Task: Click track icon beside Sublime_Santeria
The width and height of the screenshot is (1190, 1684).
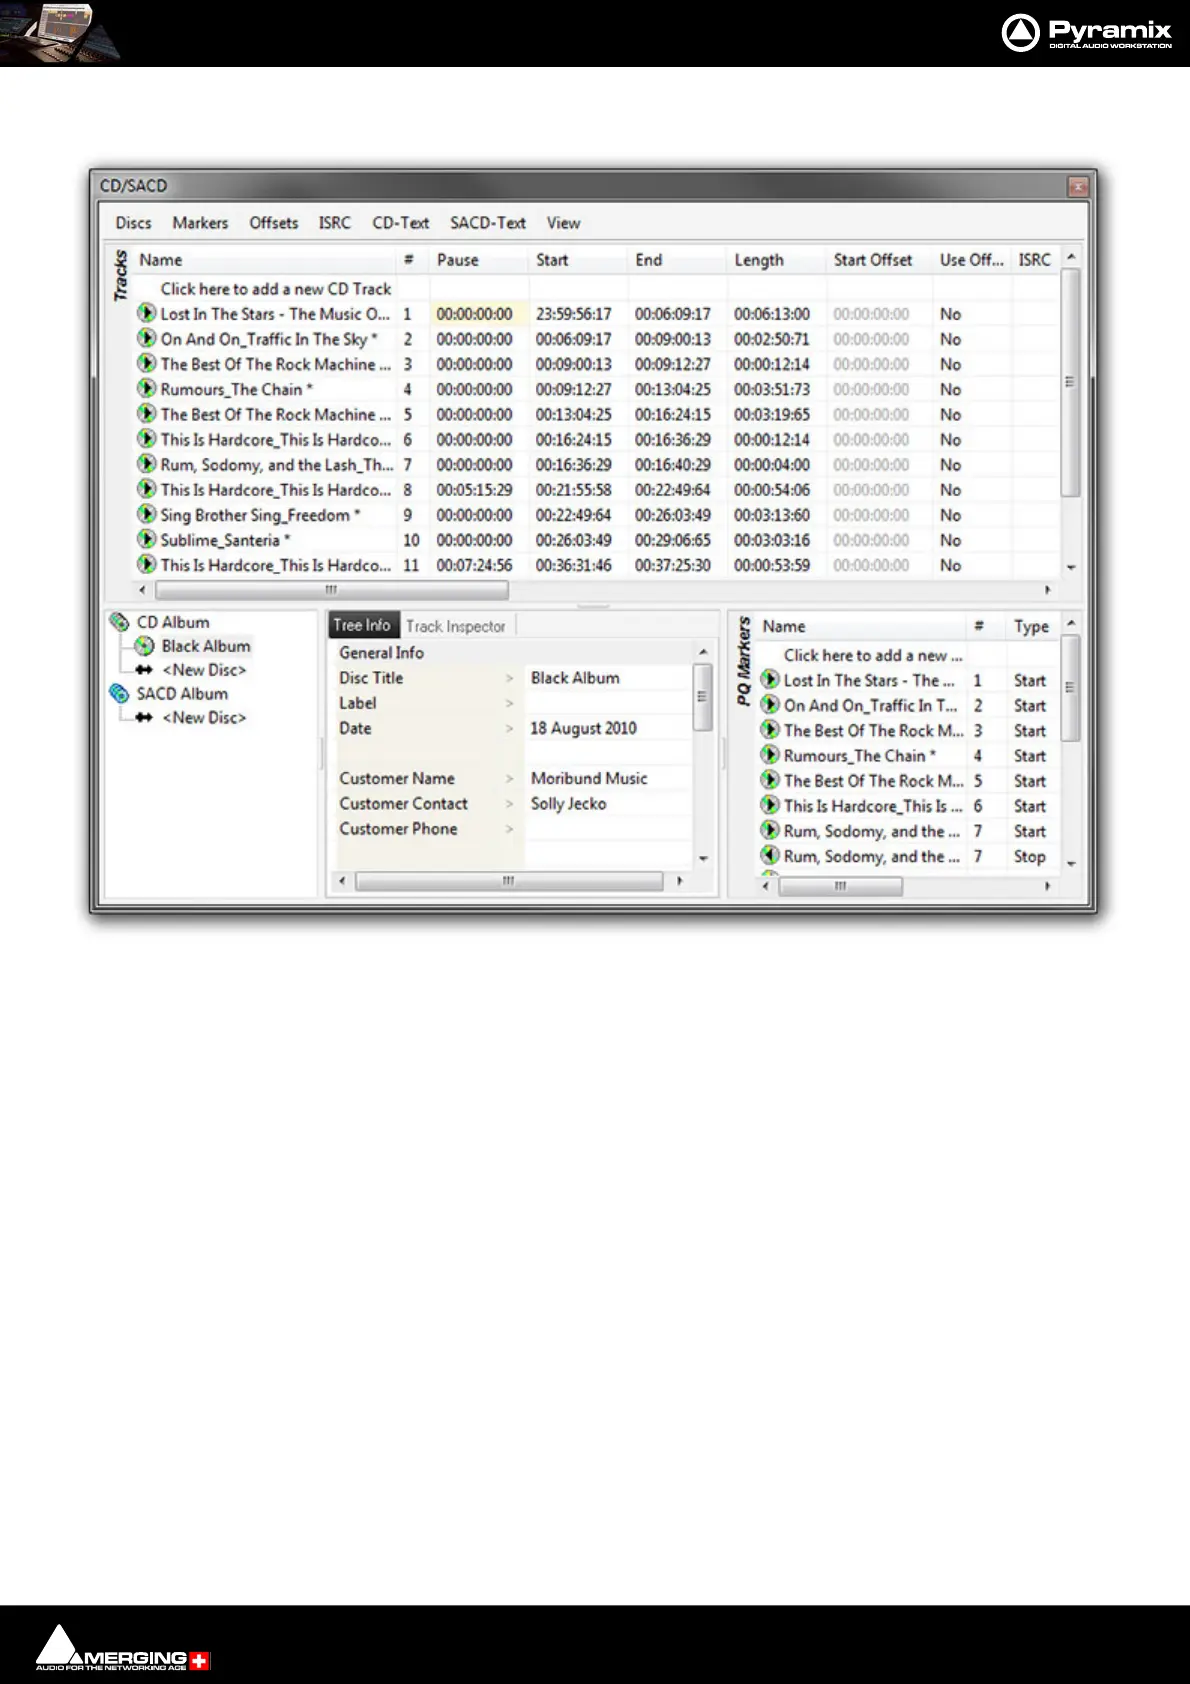Action: (x=147, y=540)
